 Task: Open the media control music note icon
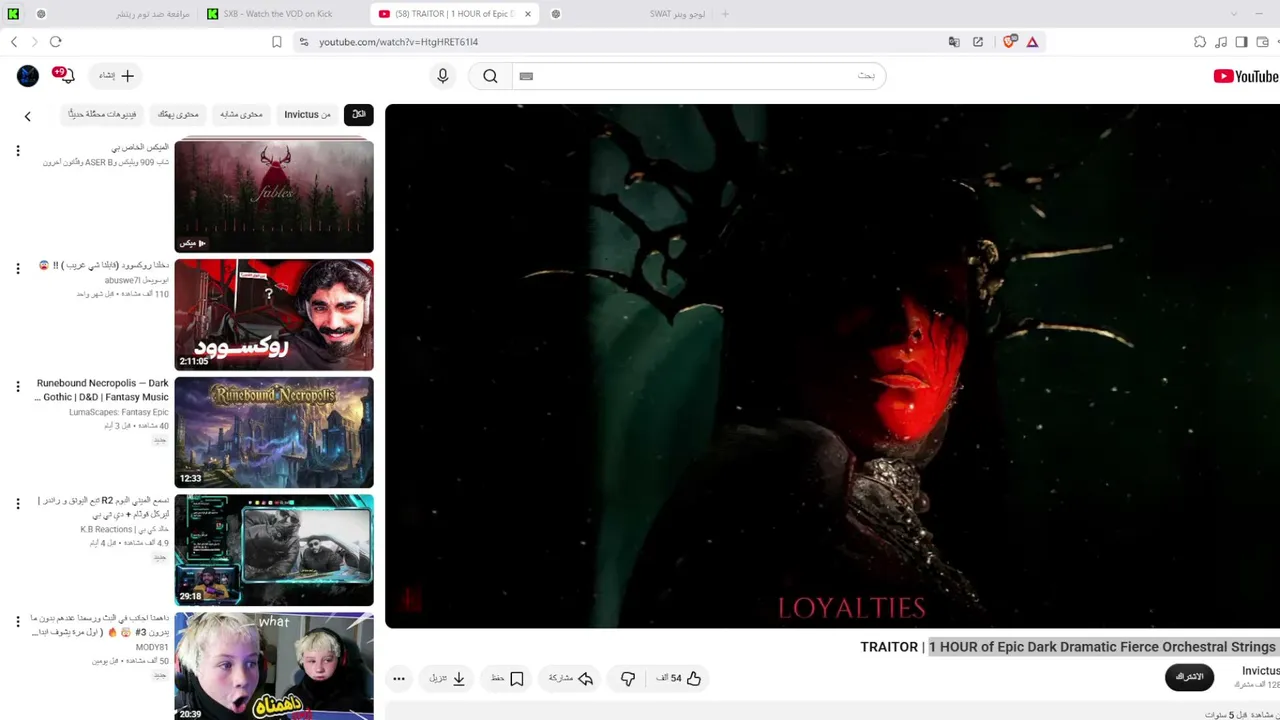[x=1221, y=42]
